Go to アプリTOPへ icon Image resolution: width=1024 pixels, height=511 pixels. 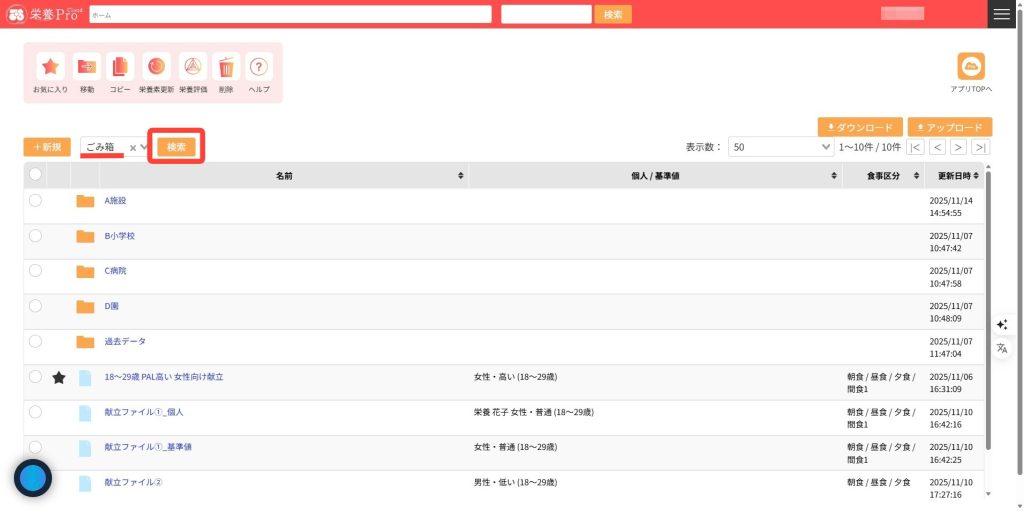point(970,66)
